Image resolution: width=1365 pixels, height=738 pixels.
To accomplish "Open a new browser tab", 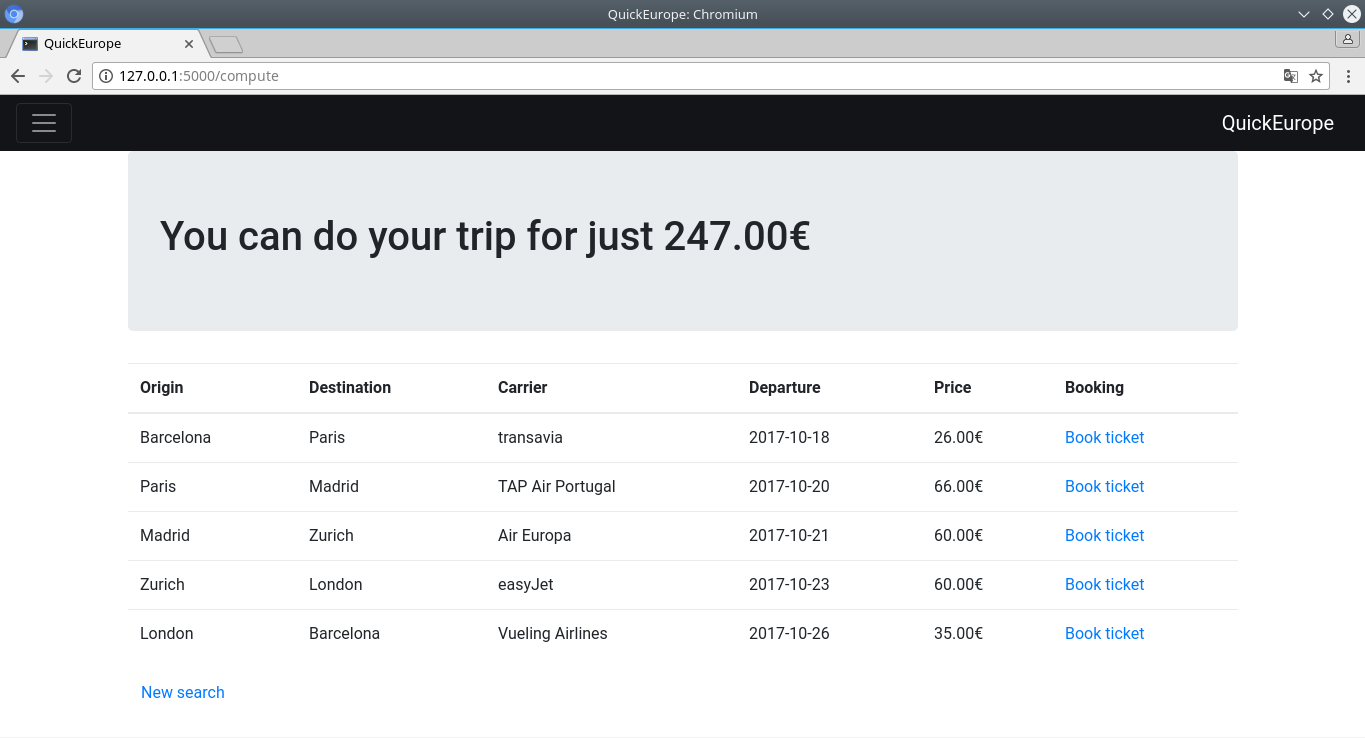I will coord(226,44).
